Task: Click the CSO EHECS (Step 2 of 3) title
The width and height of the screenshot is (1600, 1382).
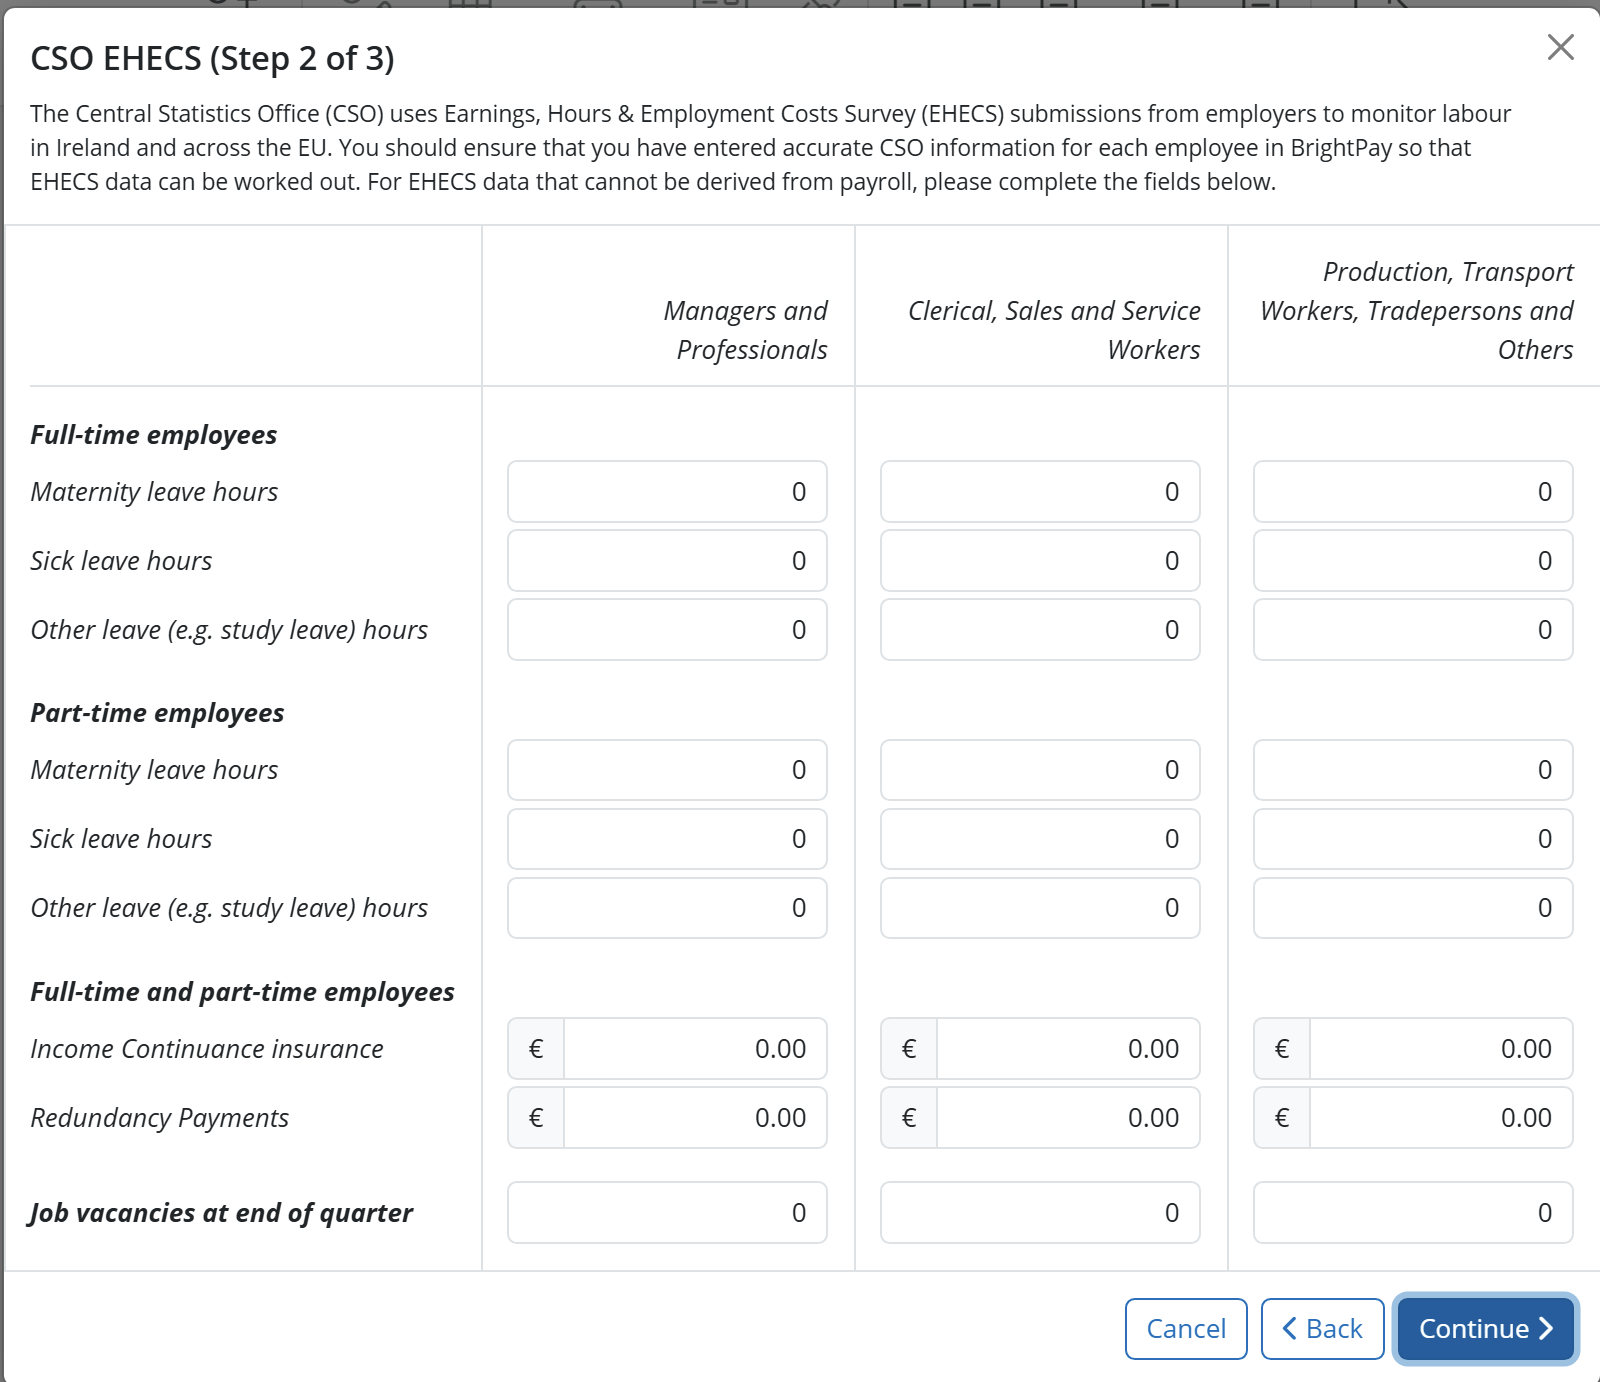Action: pos(212,59)
